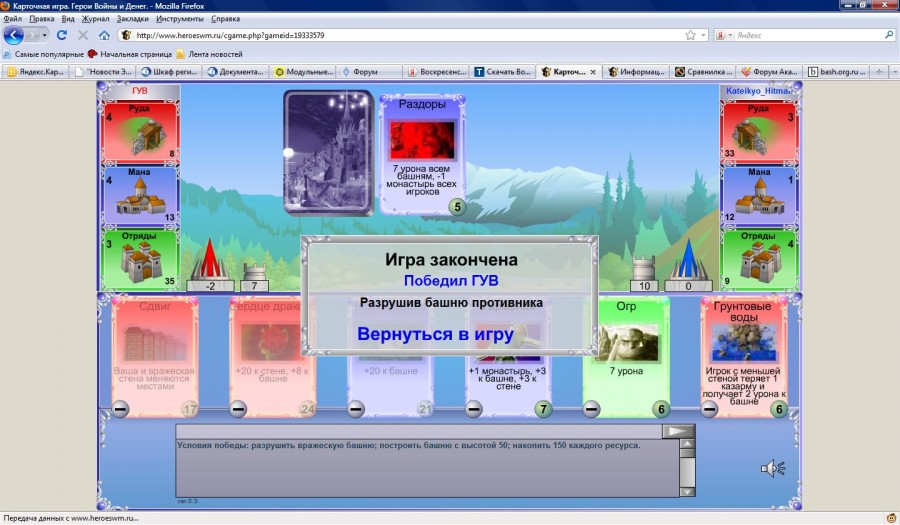This screenshot has height=525, width=900.
Task: Open the Закладки menu
Action: click(x=133, y=18)
